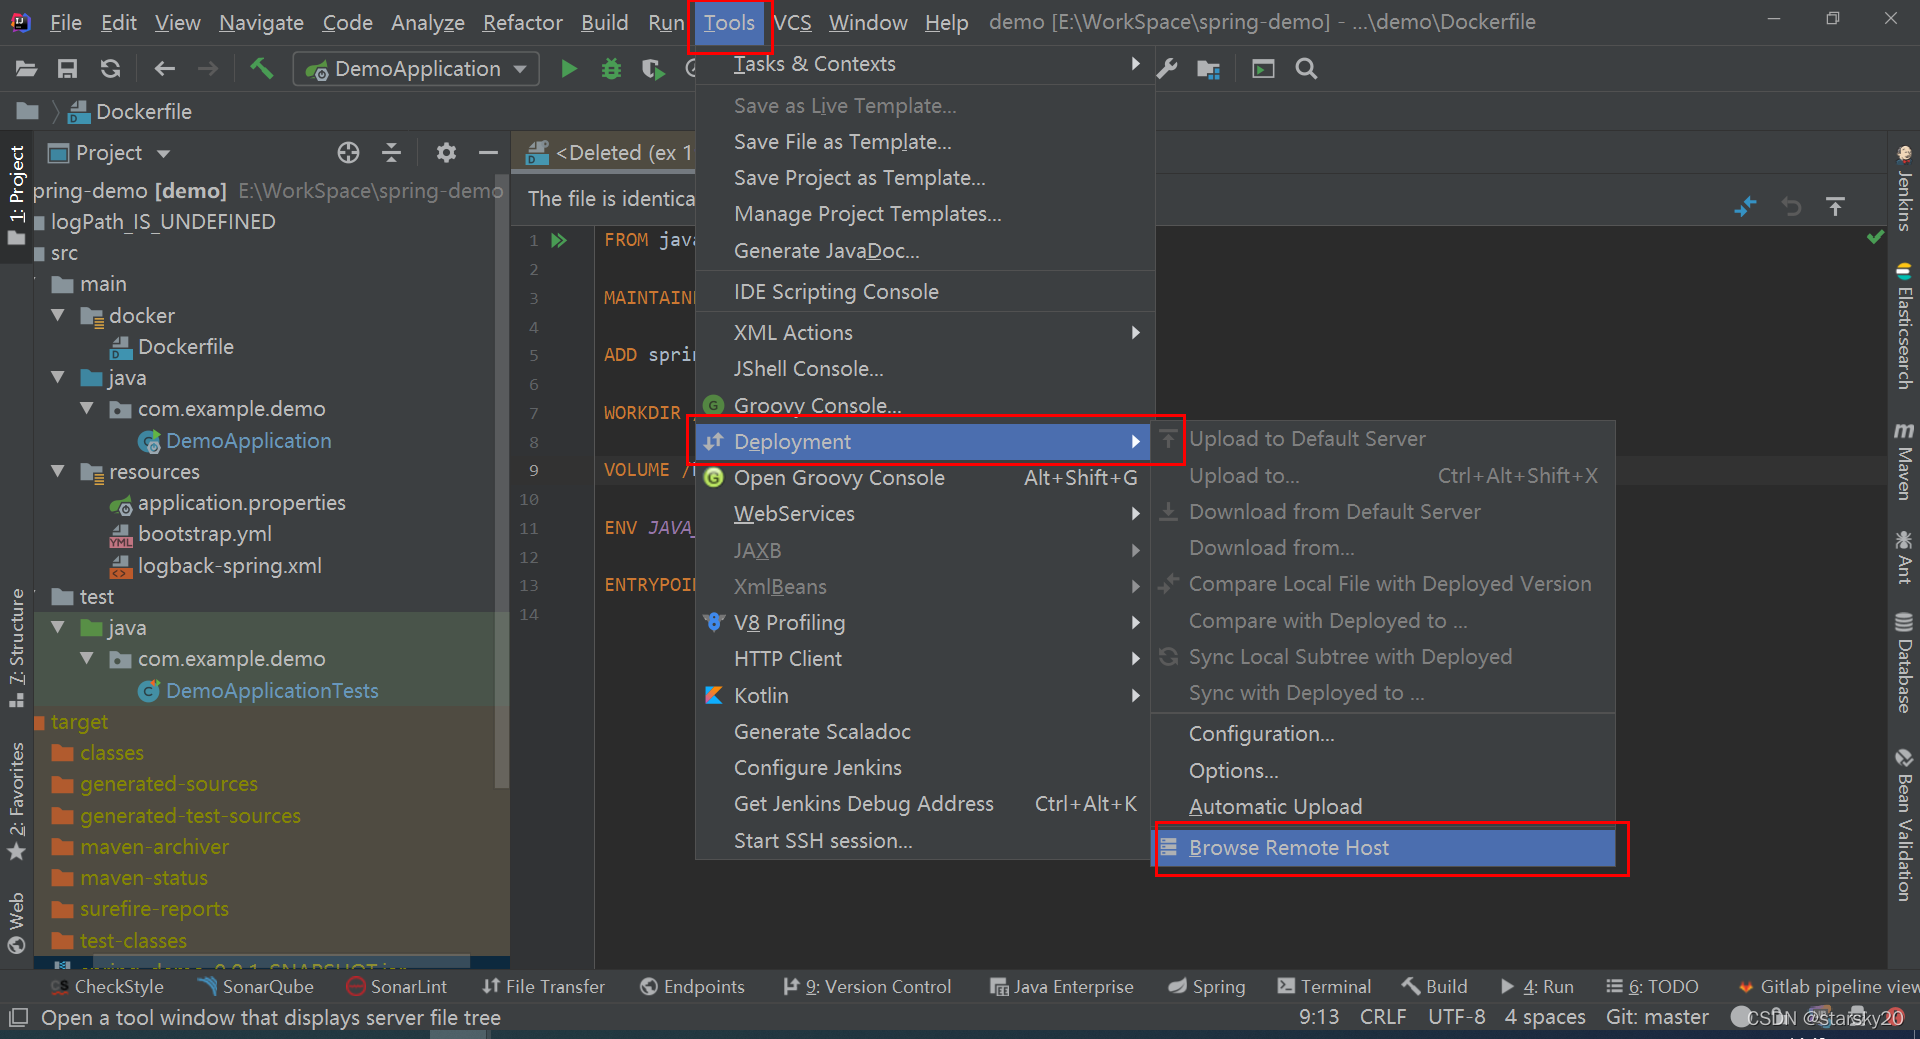
Task: Click Git: master branch status widget
Action: click(x=1657, y=1017)
